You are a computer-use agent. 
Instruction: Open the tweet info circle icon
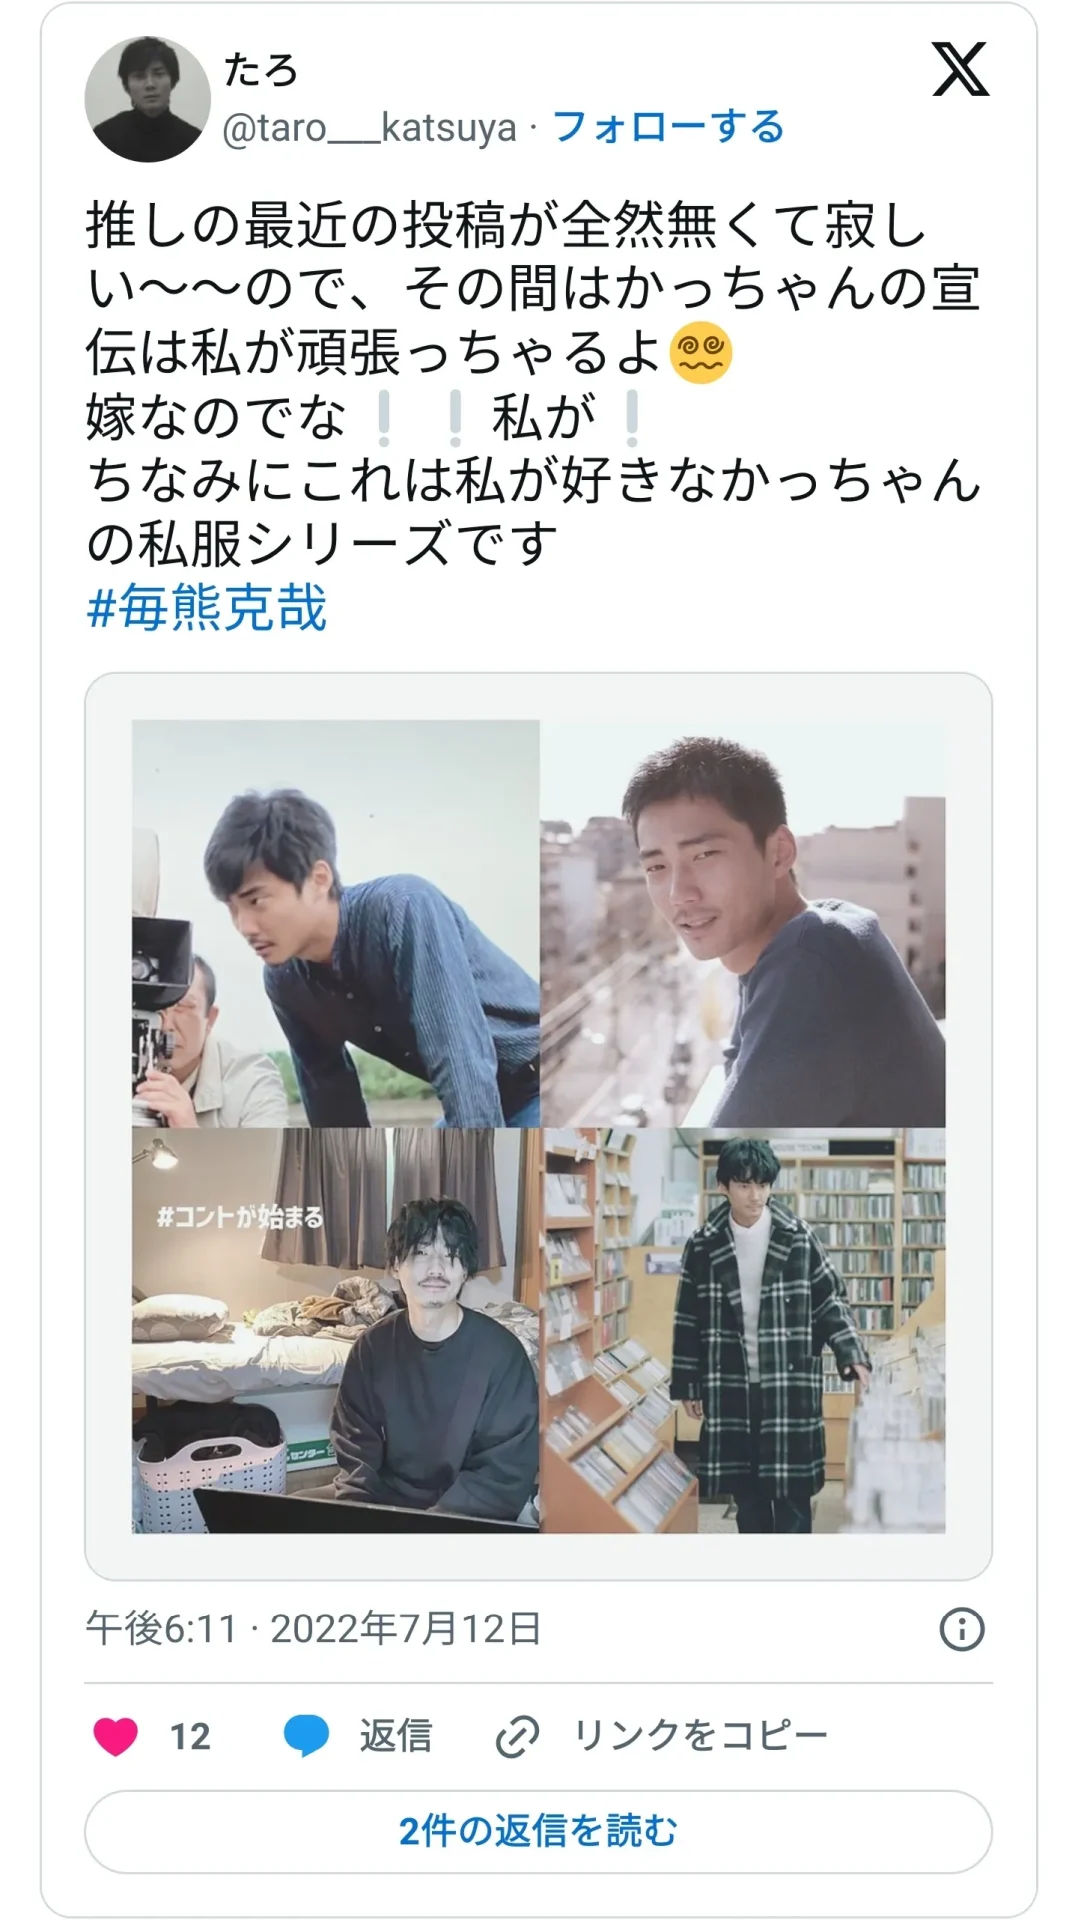click(962, 1629)
